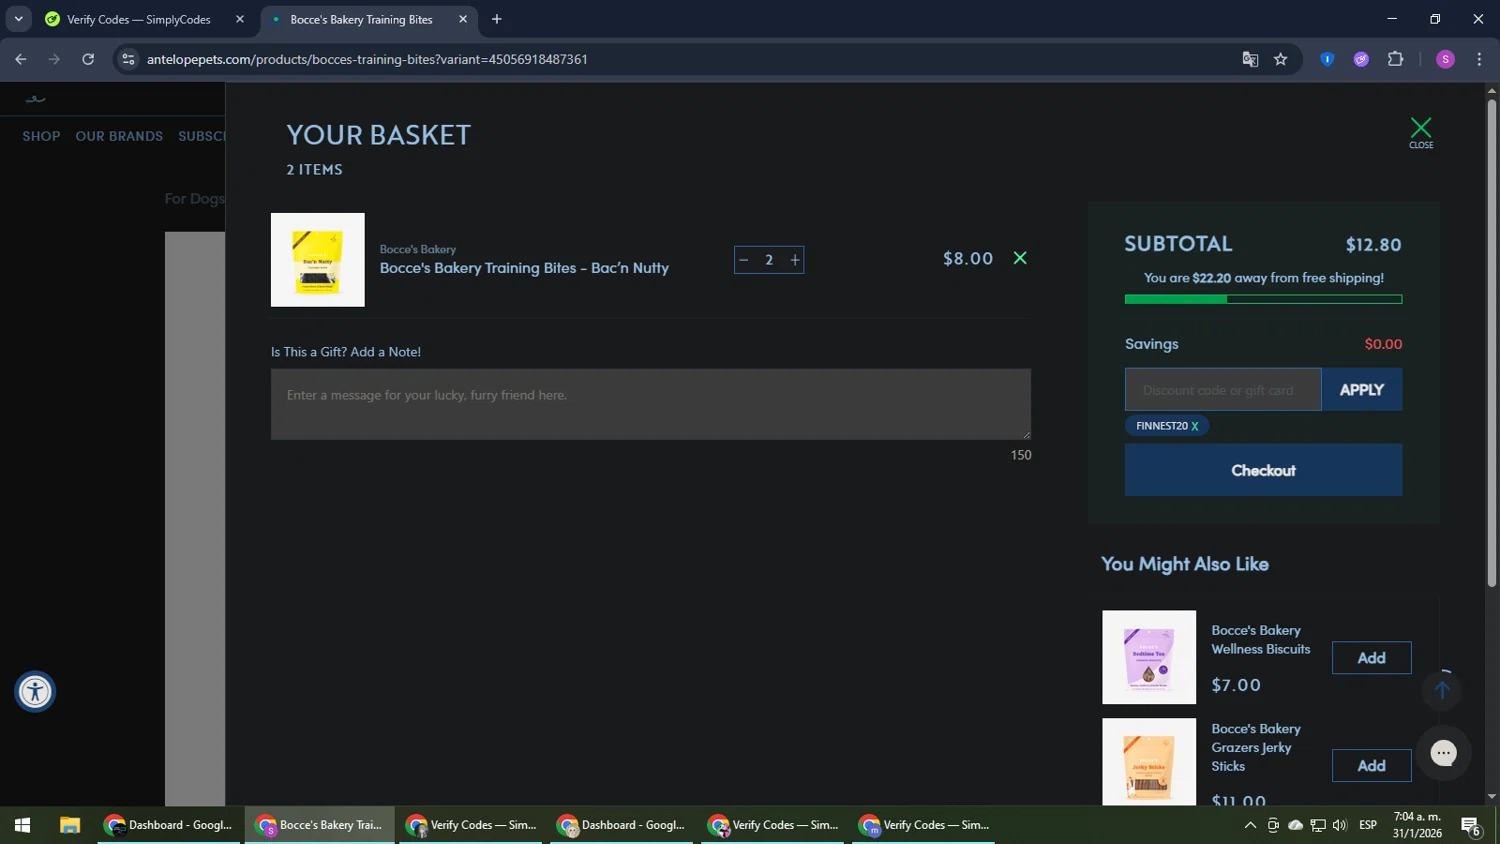1500x844 pixels.
Task: Click the purple extension icon in toolbar
Action: point(1361,59)
